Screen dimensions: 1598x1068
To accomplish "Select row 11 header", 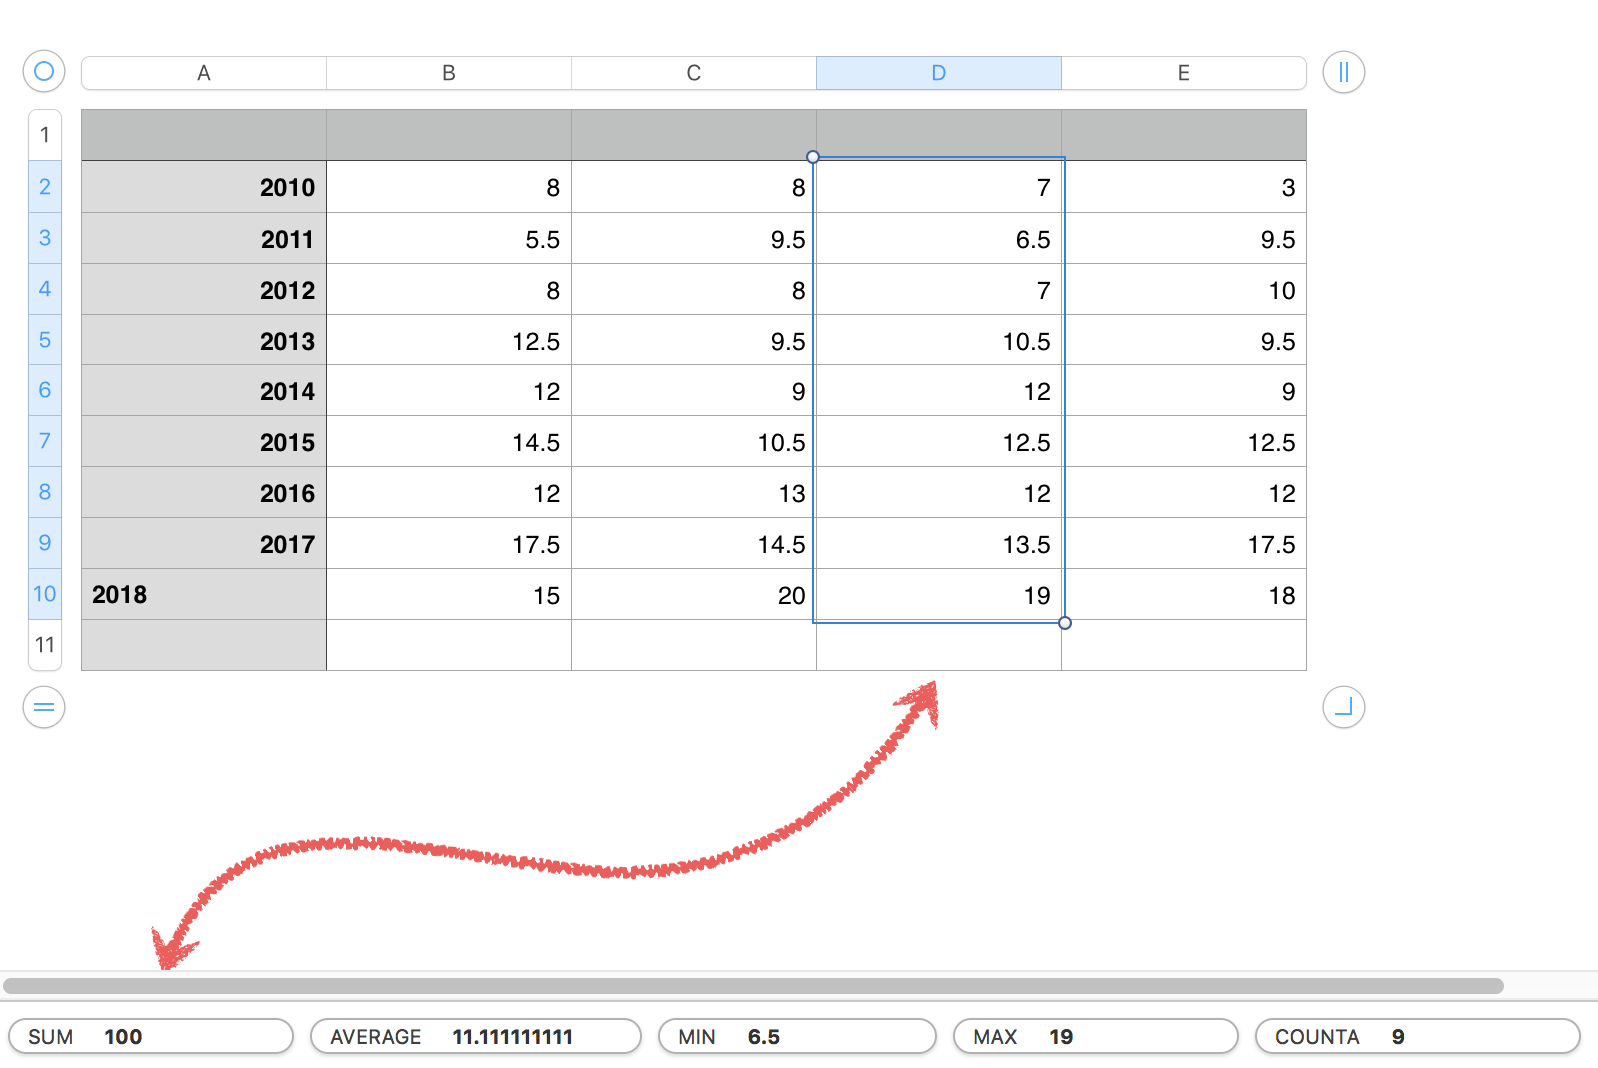I will [45, 645].
